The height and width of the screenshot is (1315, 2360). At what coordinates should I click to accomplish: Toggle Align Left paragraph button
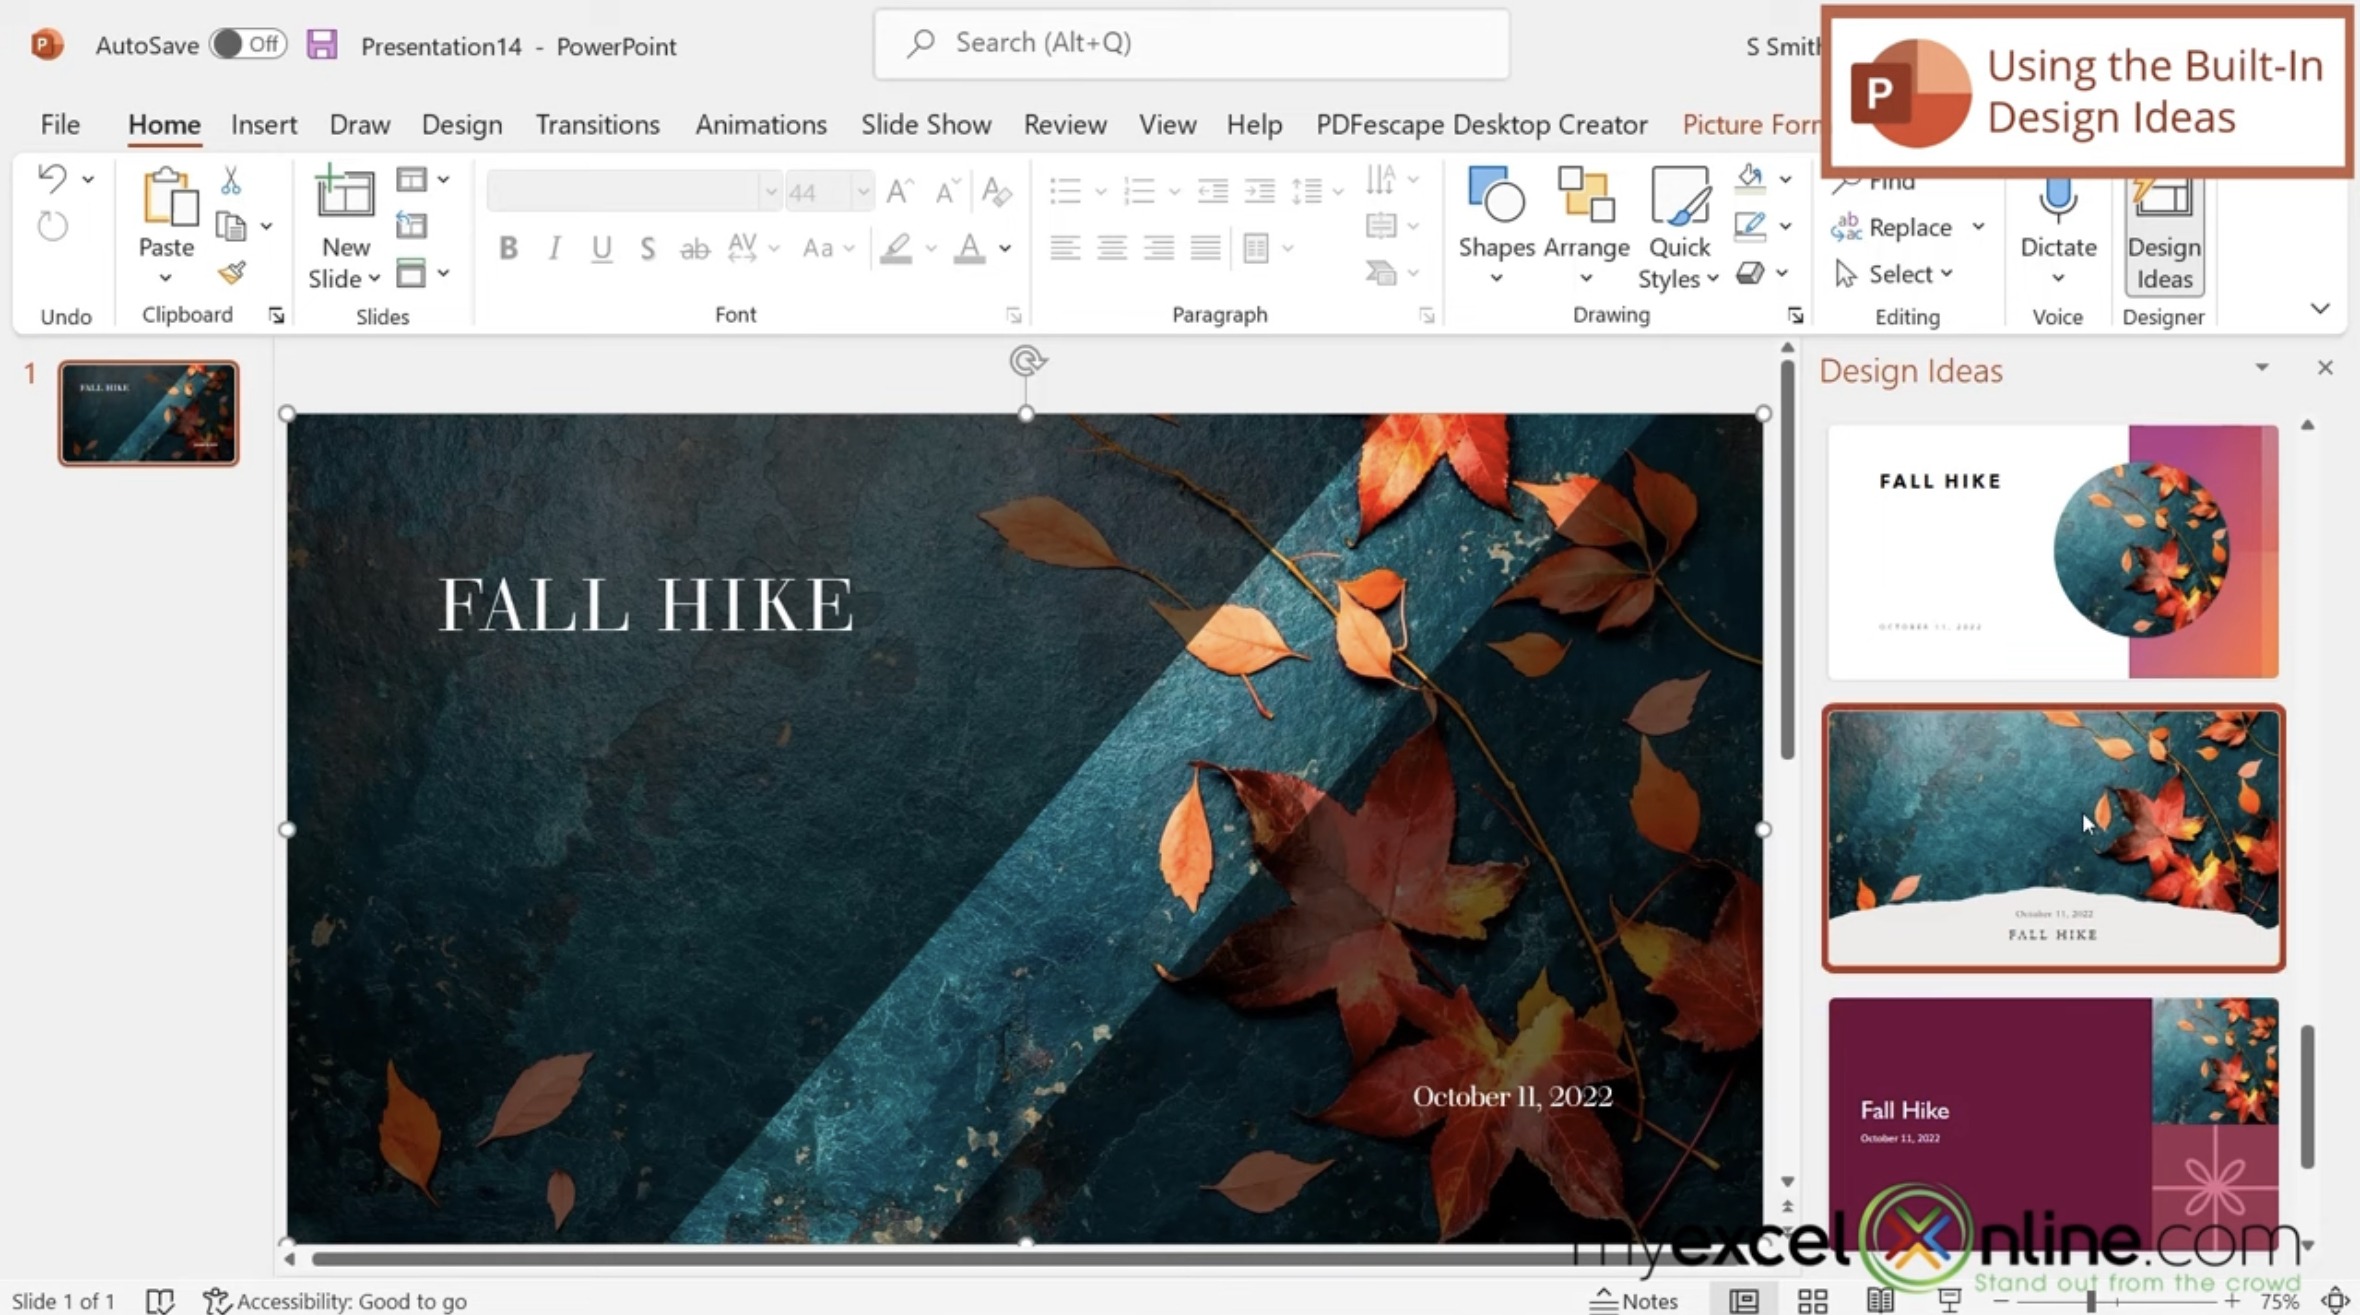click(1065, 247)
